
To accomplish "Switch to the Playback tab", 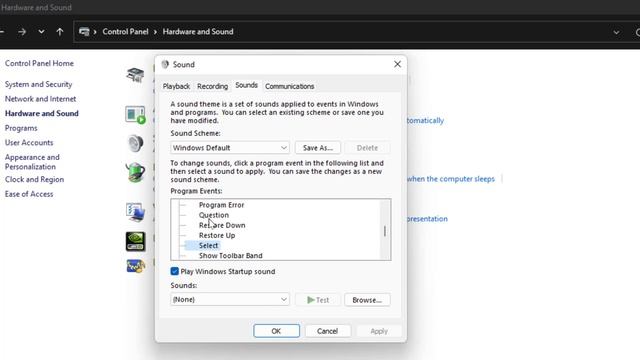I will point(176,86).
